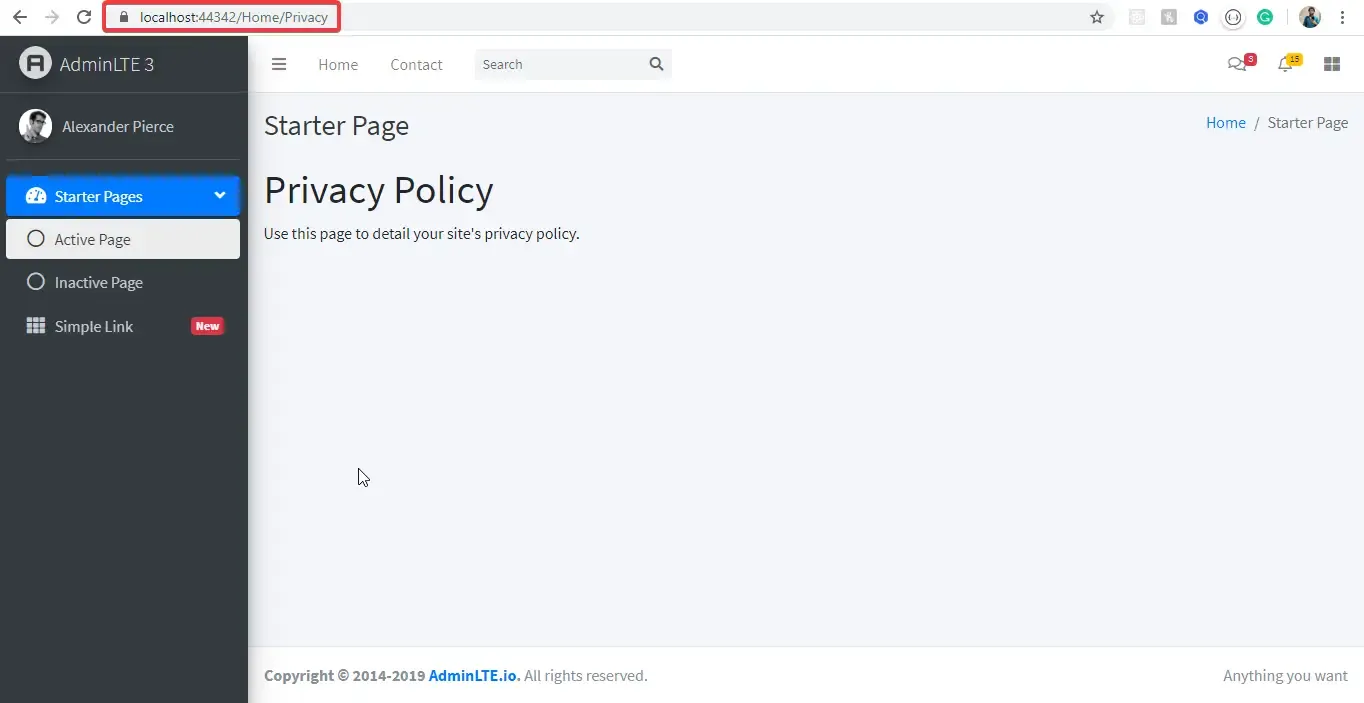The width and height of the screenshot is (1364, 703).
Task: Open the notifications bell icon
Action: (1286, 63)
